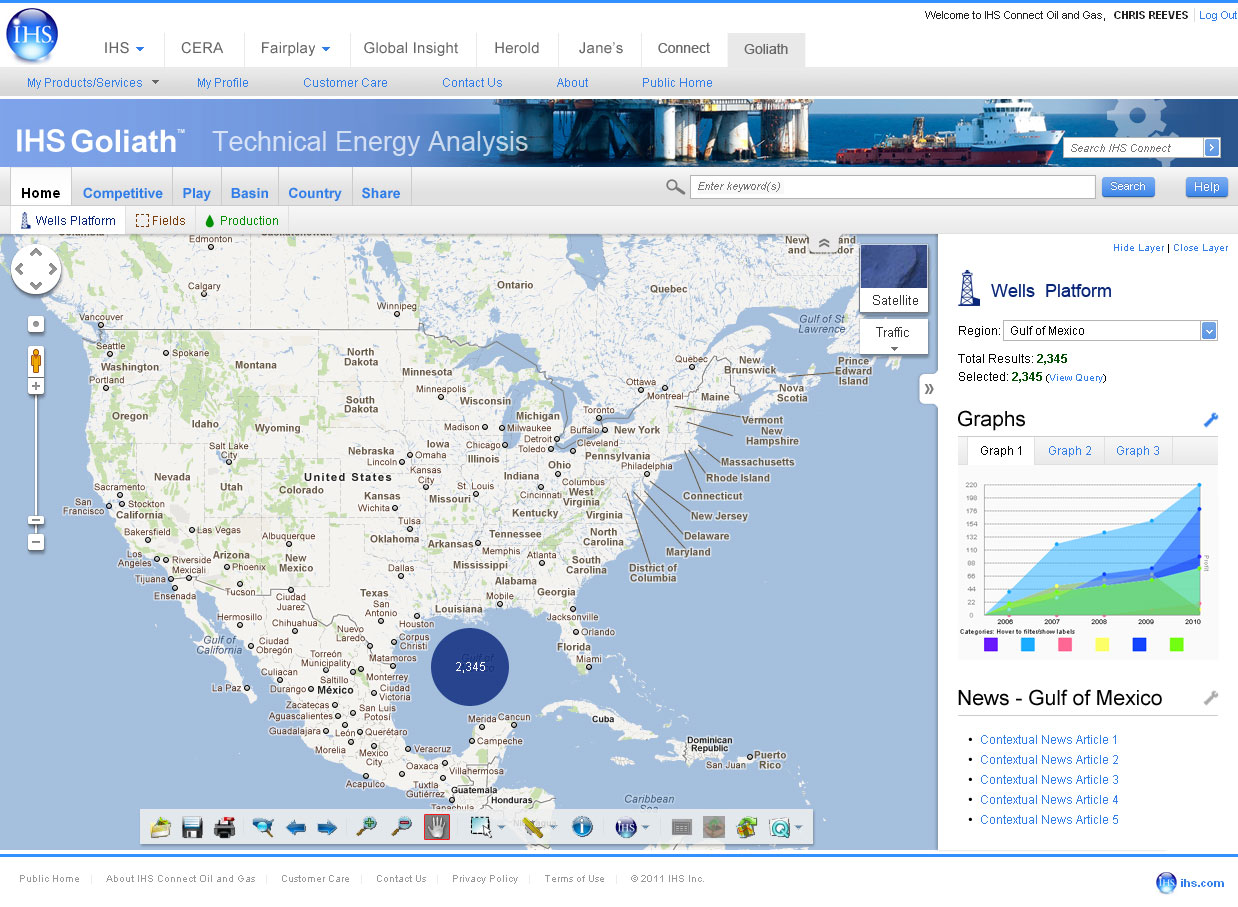The image size is (1238, 907).
Task: Select the zoom out magnifier tool
Action: pyautogui.click(x=401, y=827)
